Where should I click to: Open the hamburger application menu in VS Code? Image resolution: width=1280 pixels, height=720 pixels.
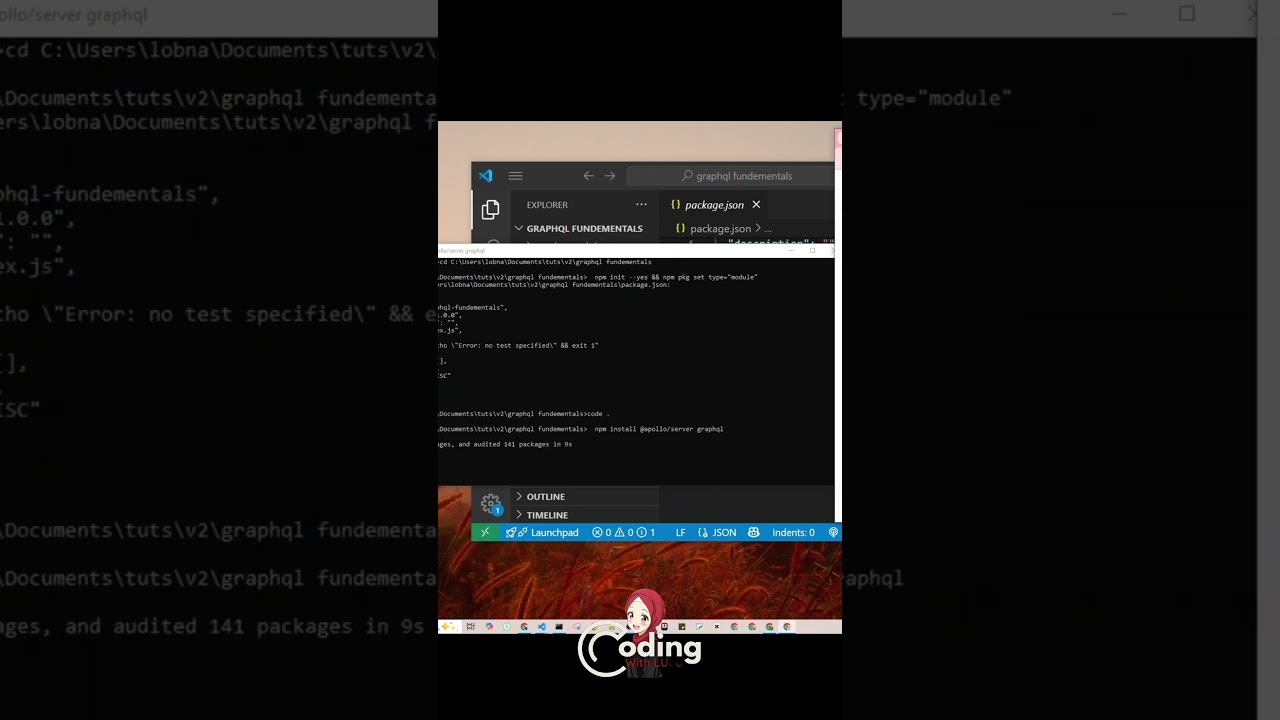click(515, 176)
